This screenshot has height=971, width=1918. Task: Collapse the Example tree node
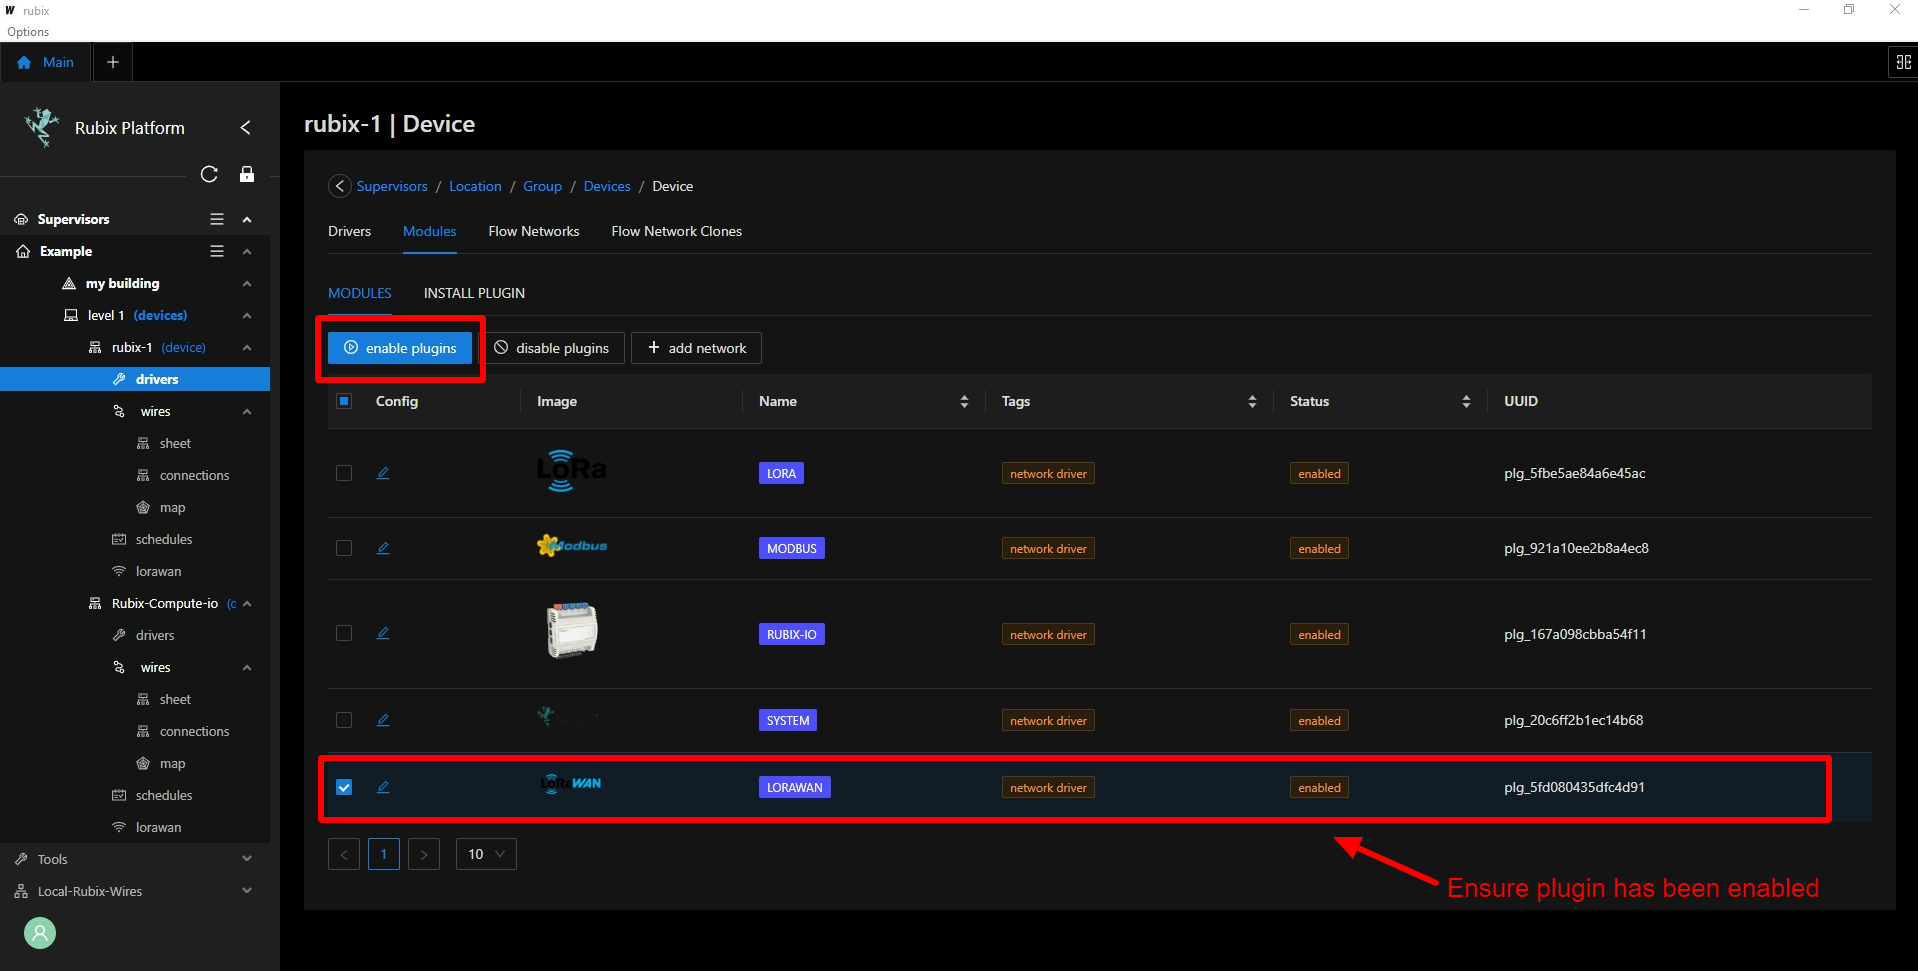point(247,251)
